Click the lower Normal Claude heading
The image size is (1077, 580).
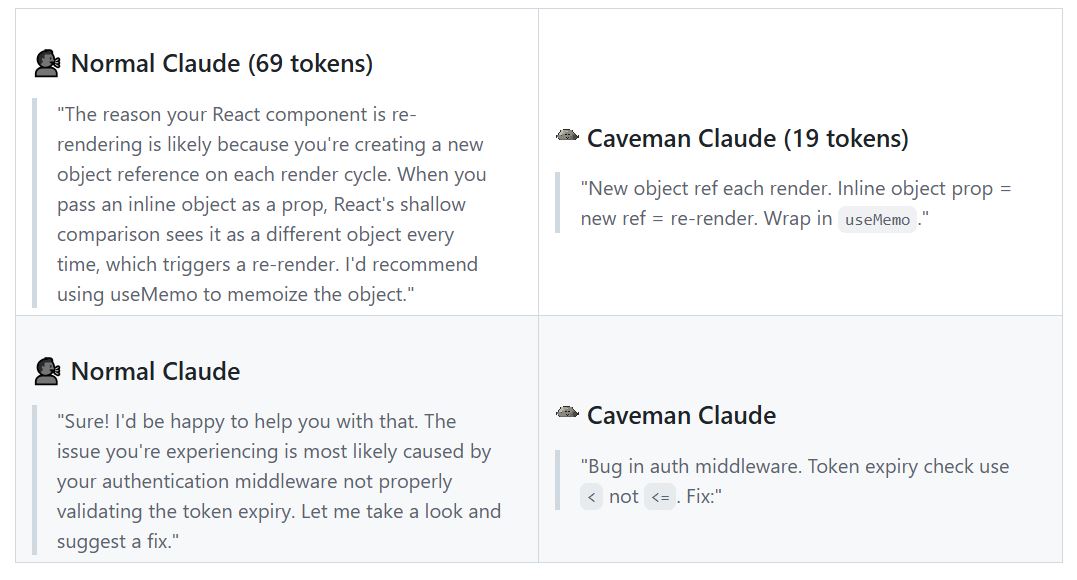156,371
